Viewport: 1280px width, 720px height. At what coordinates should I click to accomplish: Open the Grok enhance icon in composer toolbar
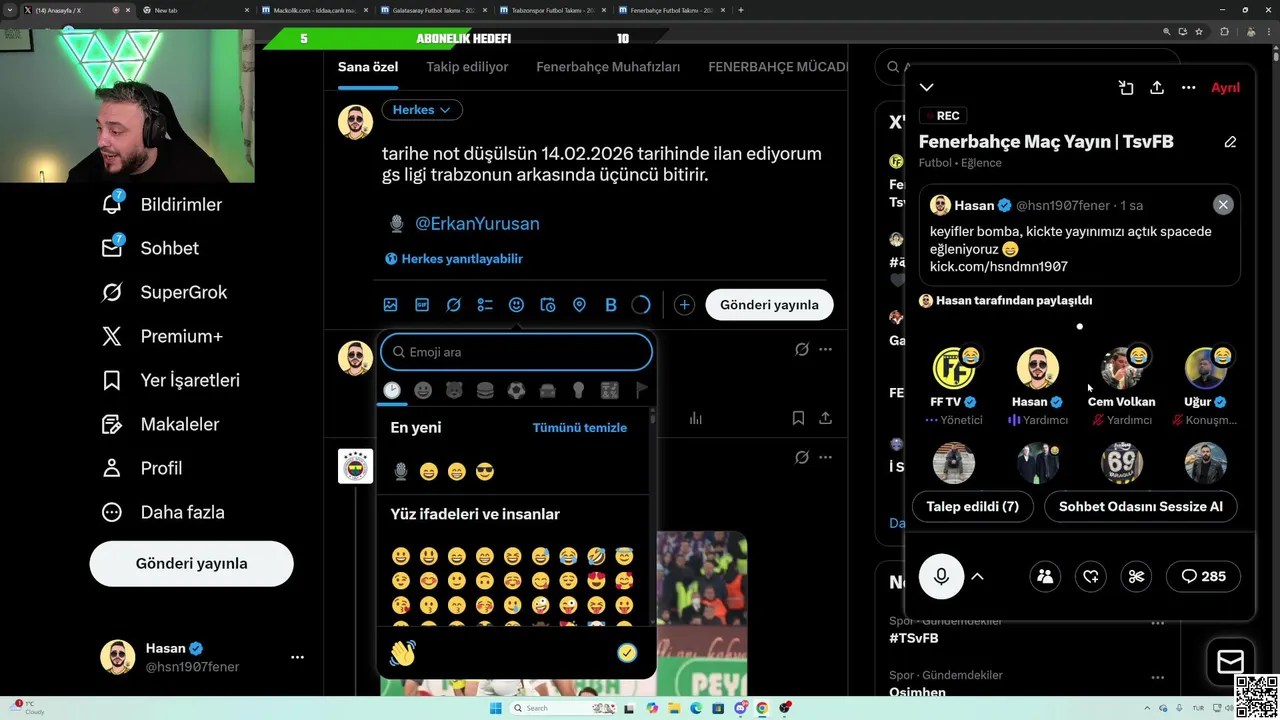pyautogui.click(x=453, y=305)
